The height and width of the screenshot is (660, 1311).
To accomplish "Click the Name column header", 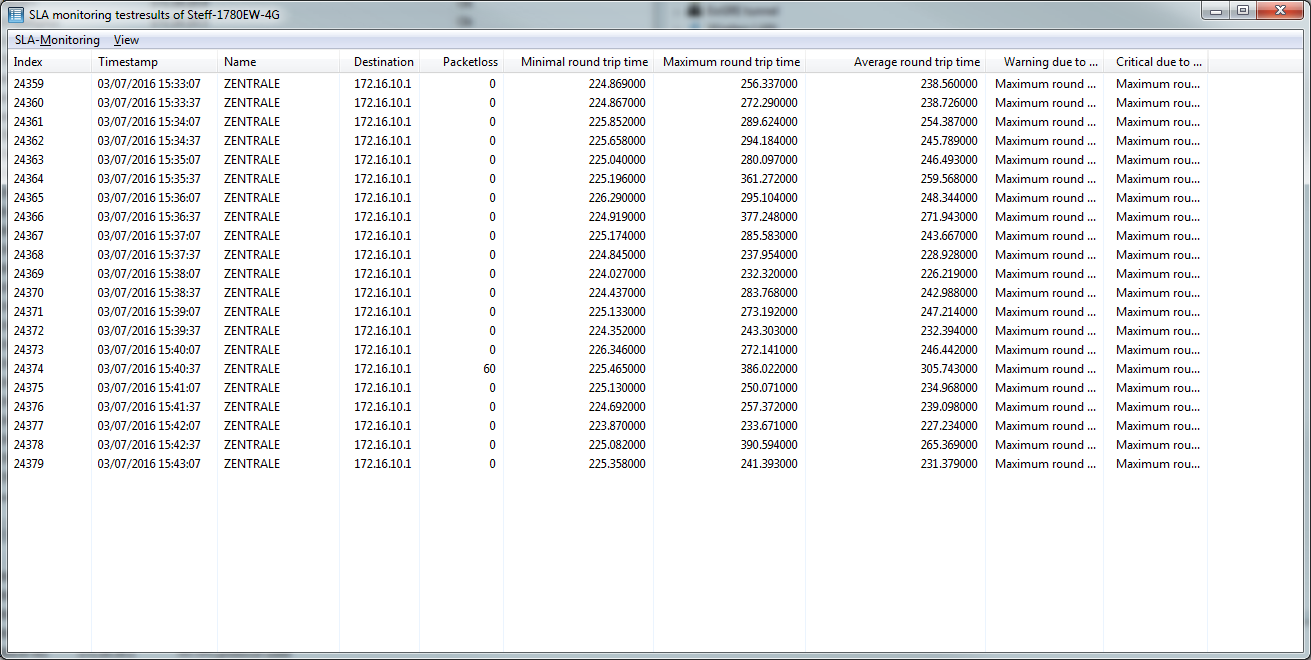I will pyautogui.click(x=240, y=62).
